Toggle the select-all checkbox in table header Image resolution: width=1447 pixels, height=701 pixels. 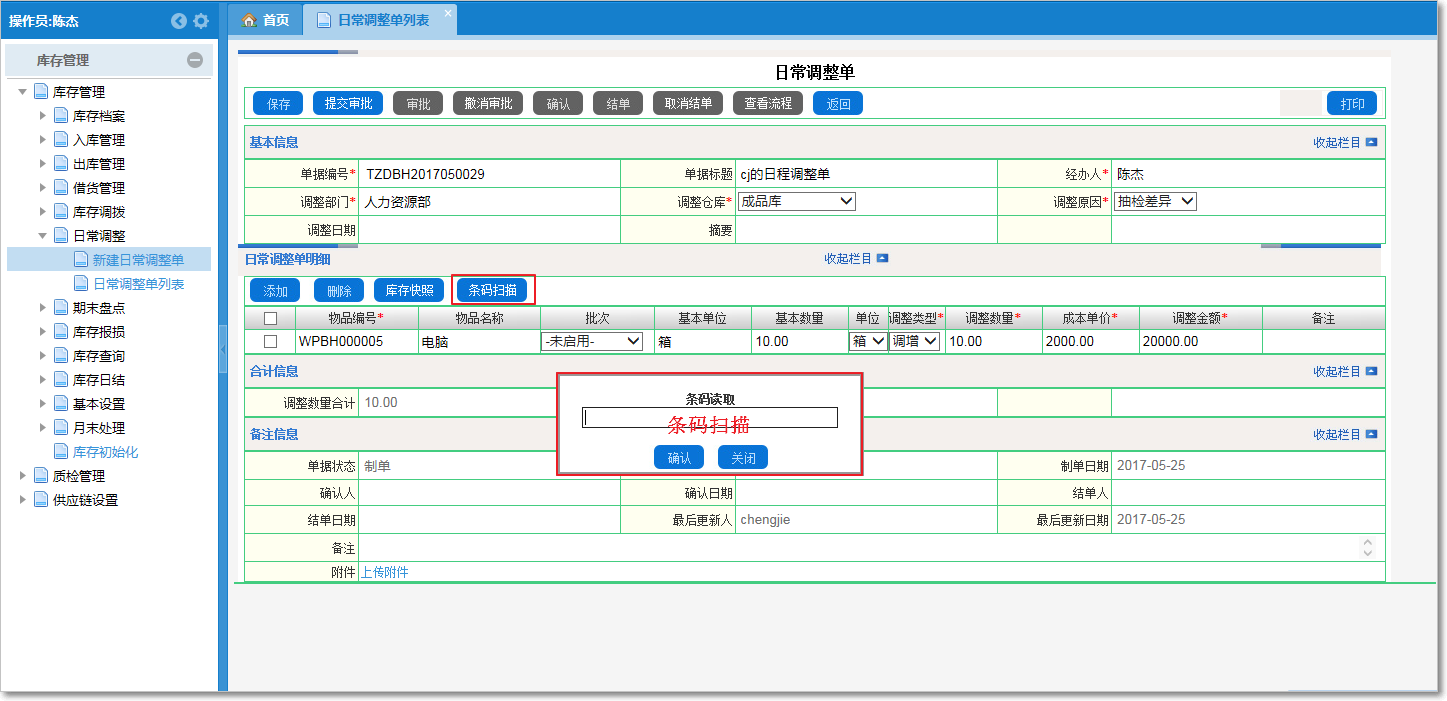[x=270, y=319]
